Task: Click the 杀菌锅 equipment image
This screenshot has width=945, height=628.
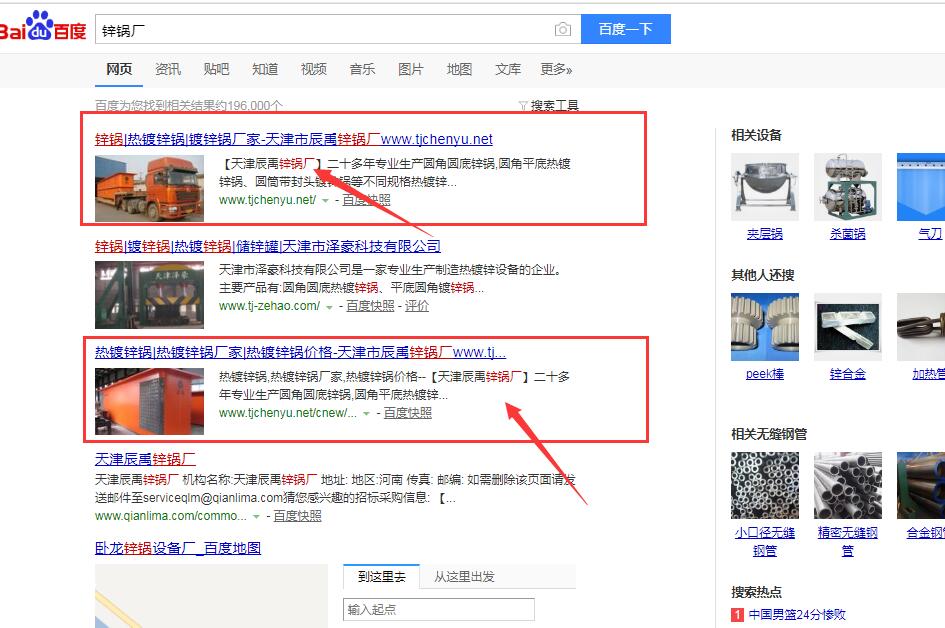Action: click(847, 187)
